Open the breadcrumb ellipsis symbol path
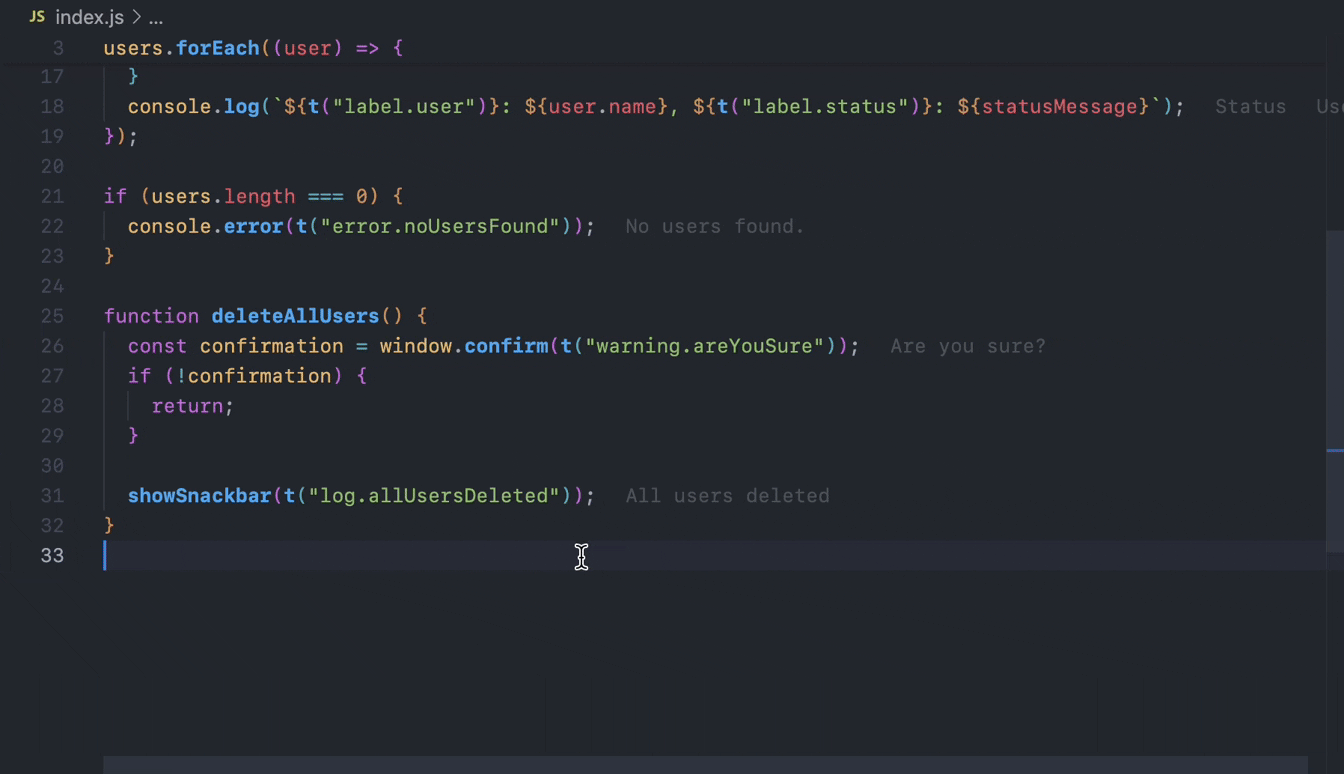This screenshot has height=774, width=1344. pos(156,18)
